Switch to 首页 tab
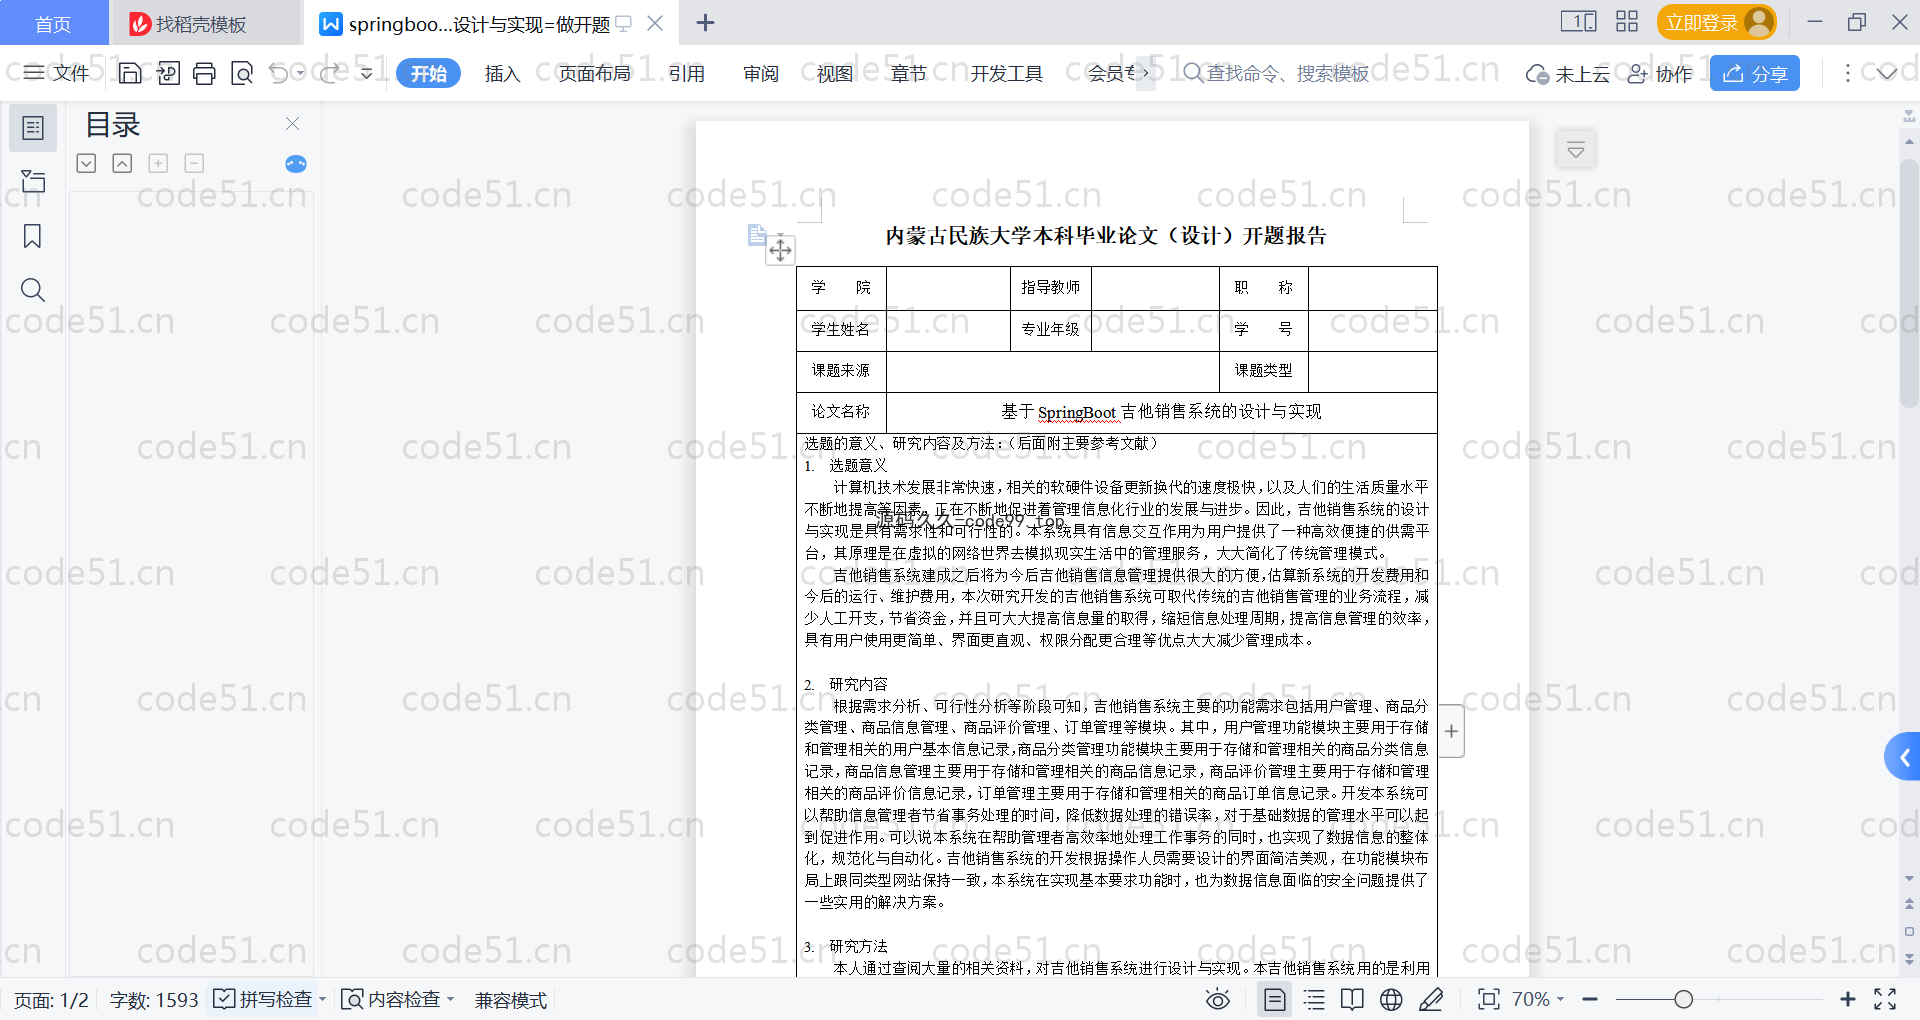1920x1020 pixels. (54, 23)
